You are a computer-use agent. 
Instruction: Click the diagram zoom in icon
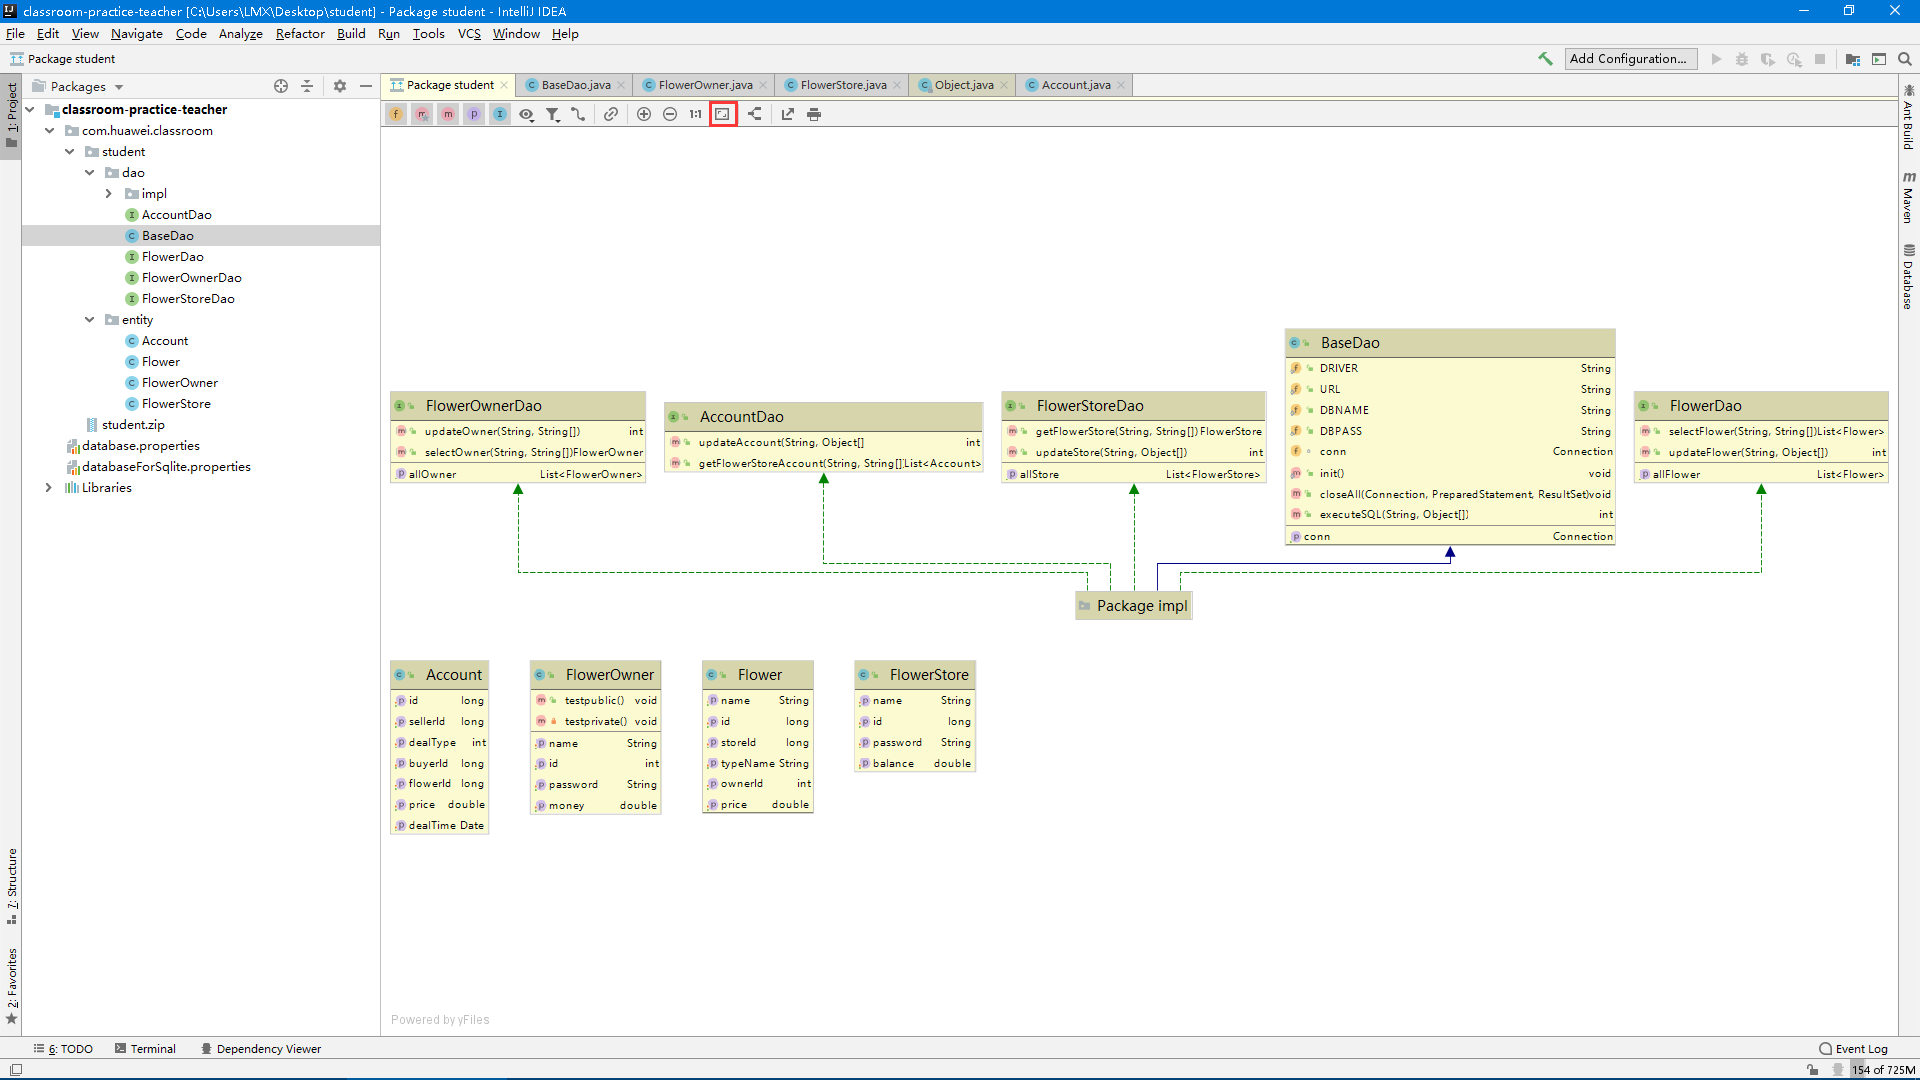point(644,114)
